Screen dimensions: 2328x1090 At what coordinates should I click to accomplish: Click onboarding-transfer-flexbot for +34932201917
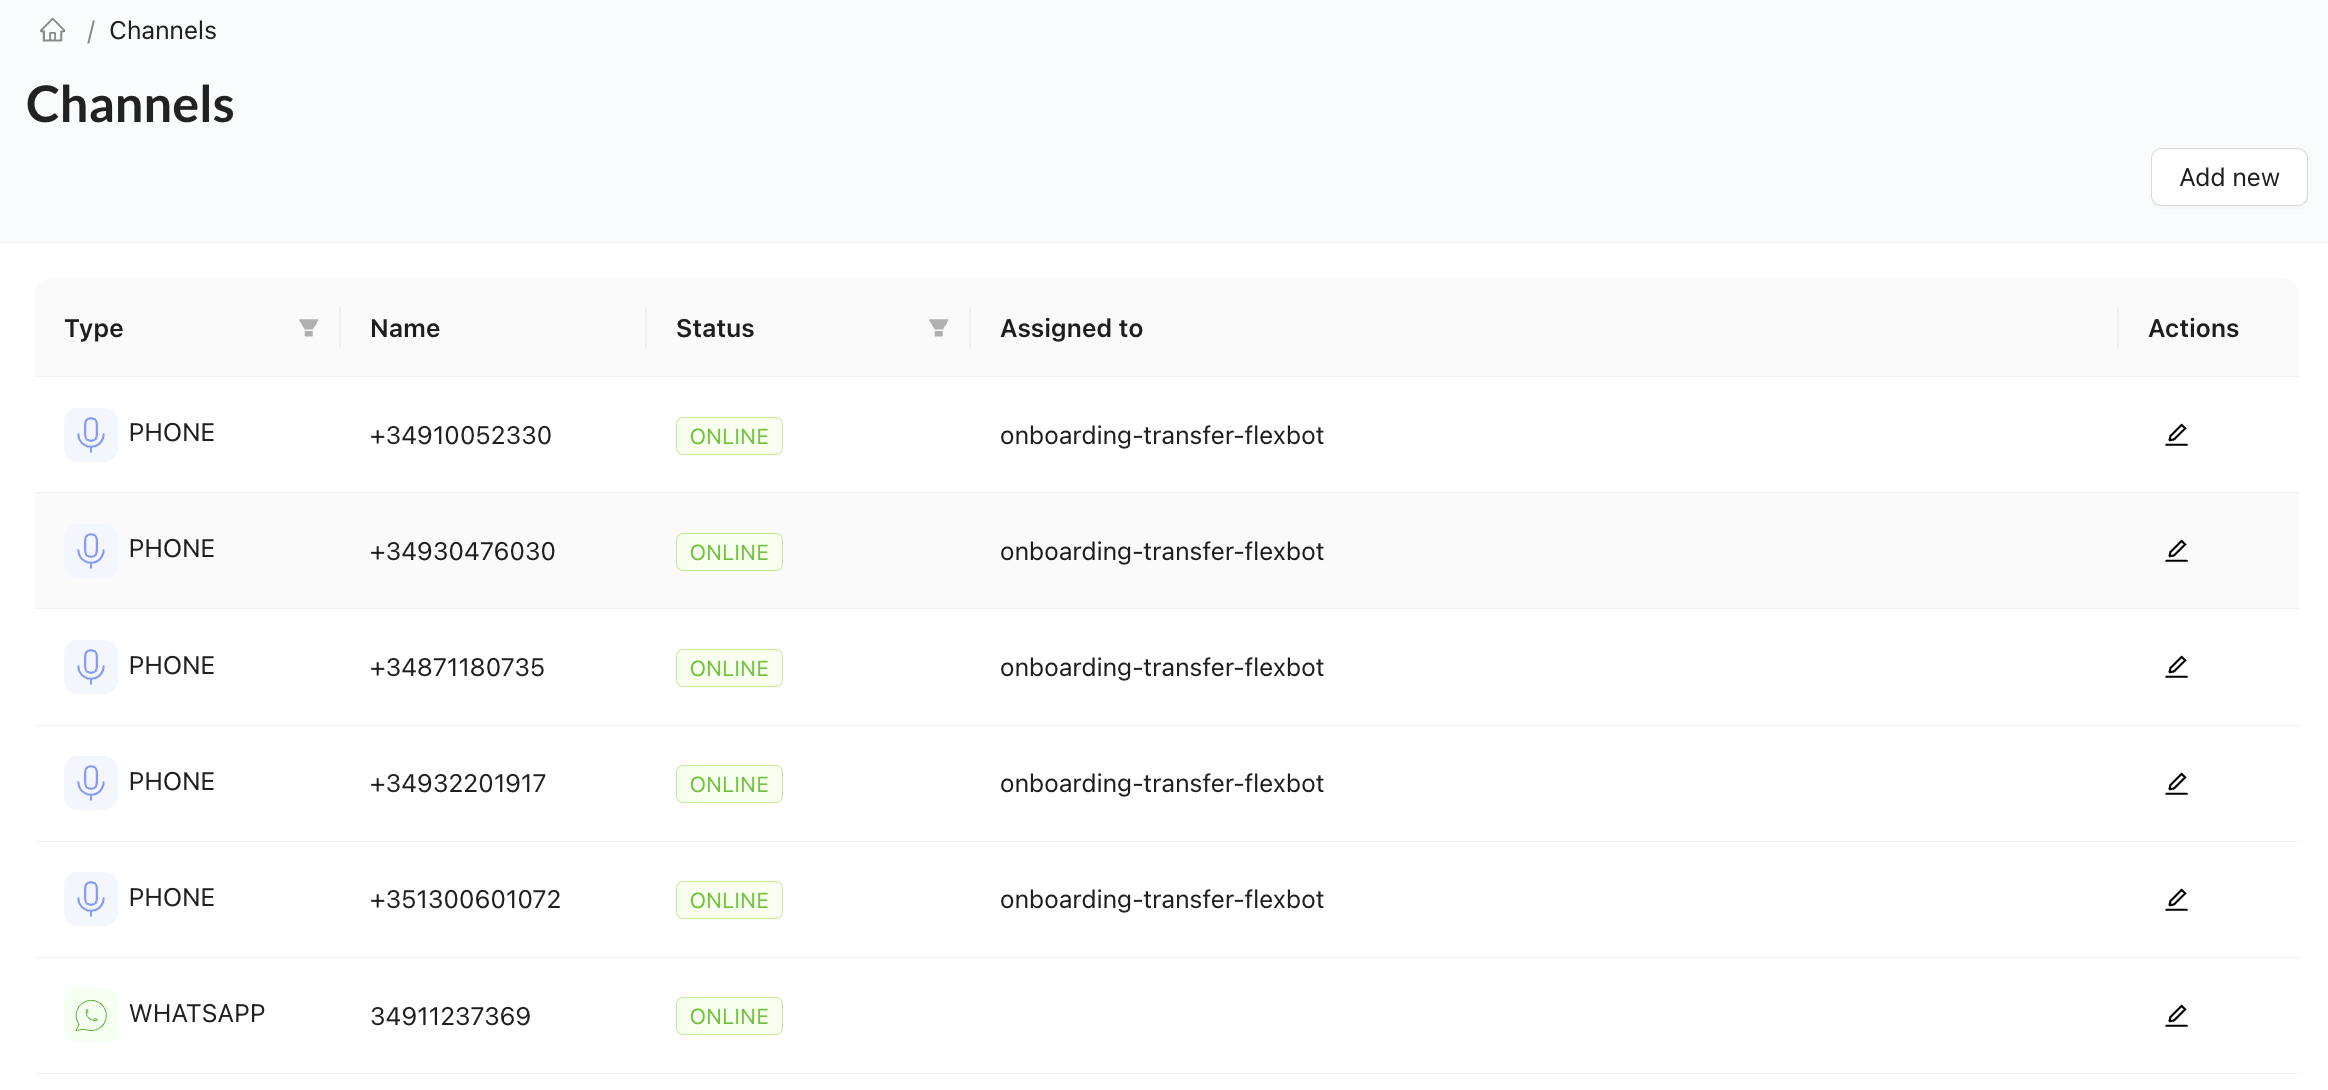click(1161, 784)
